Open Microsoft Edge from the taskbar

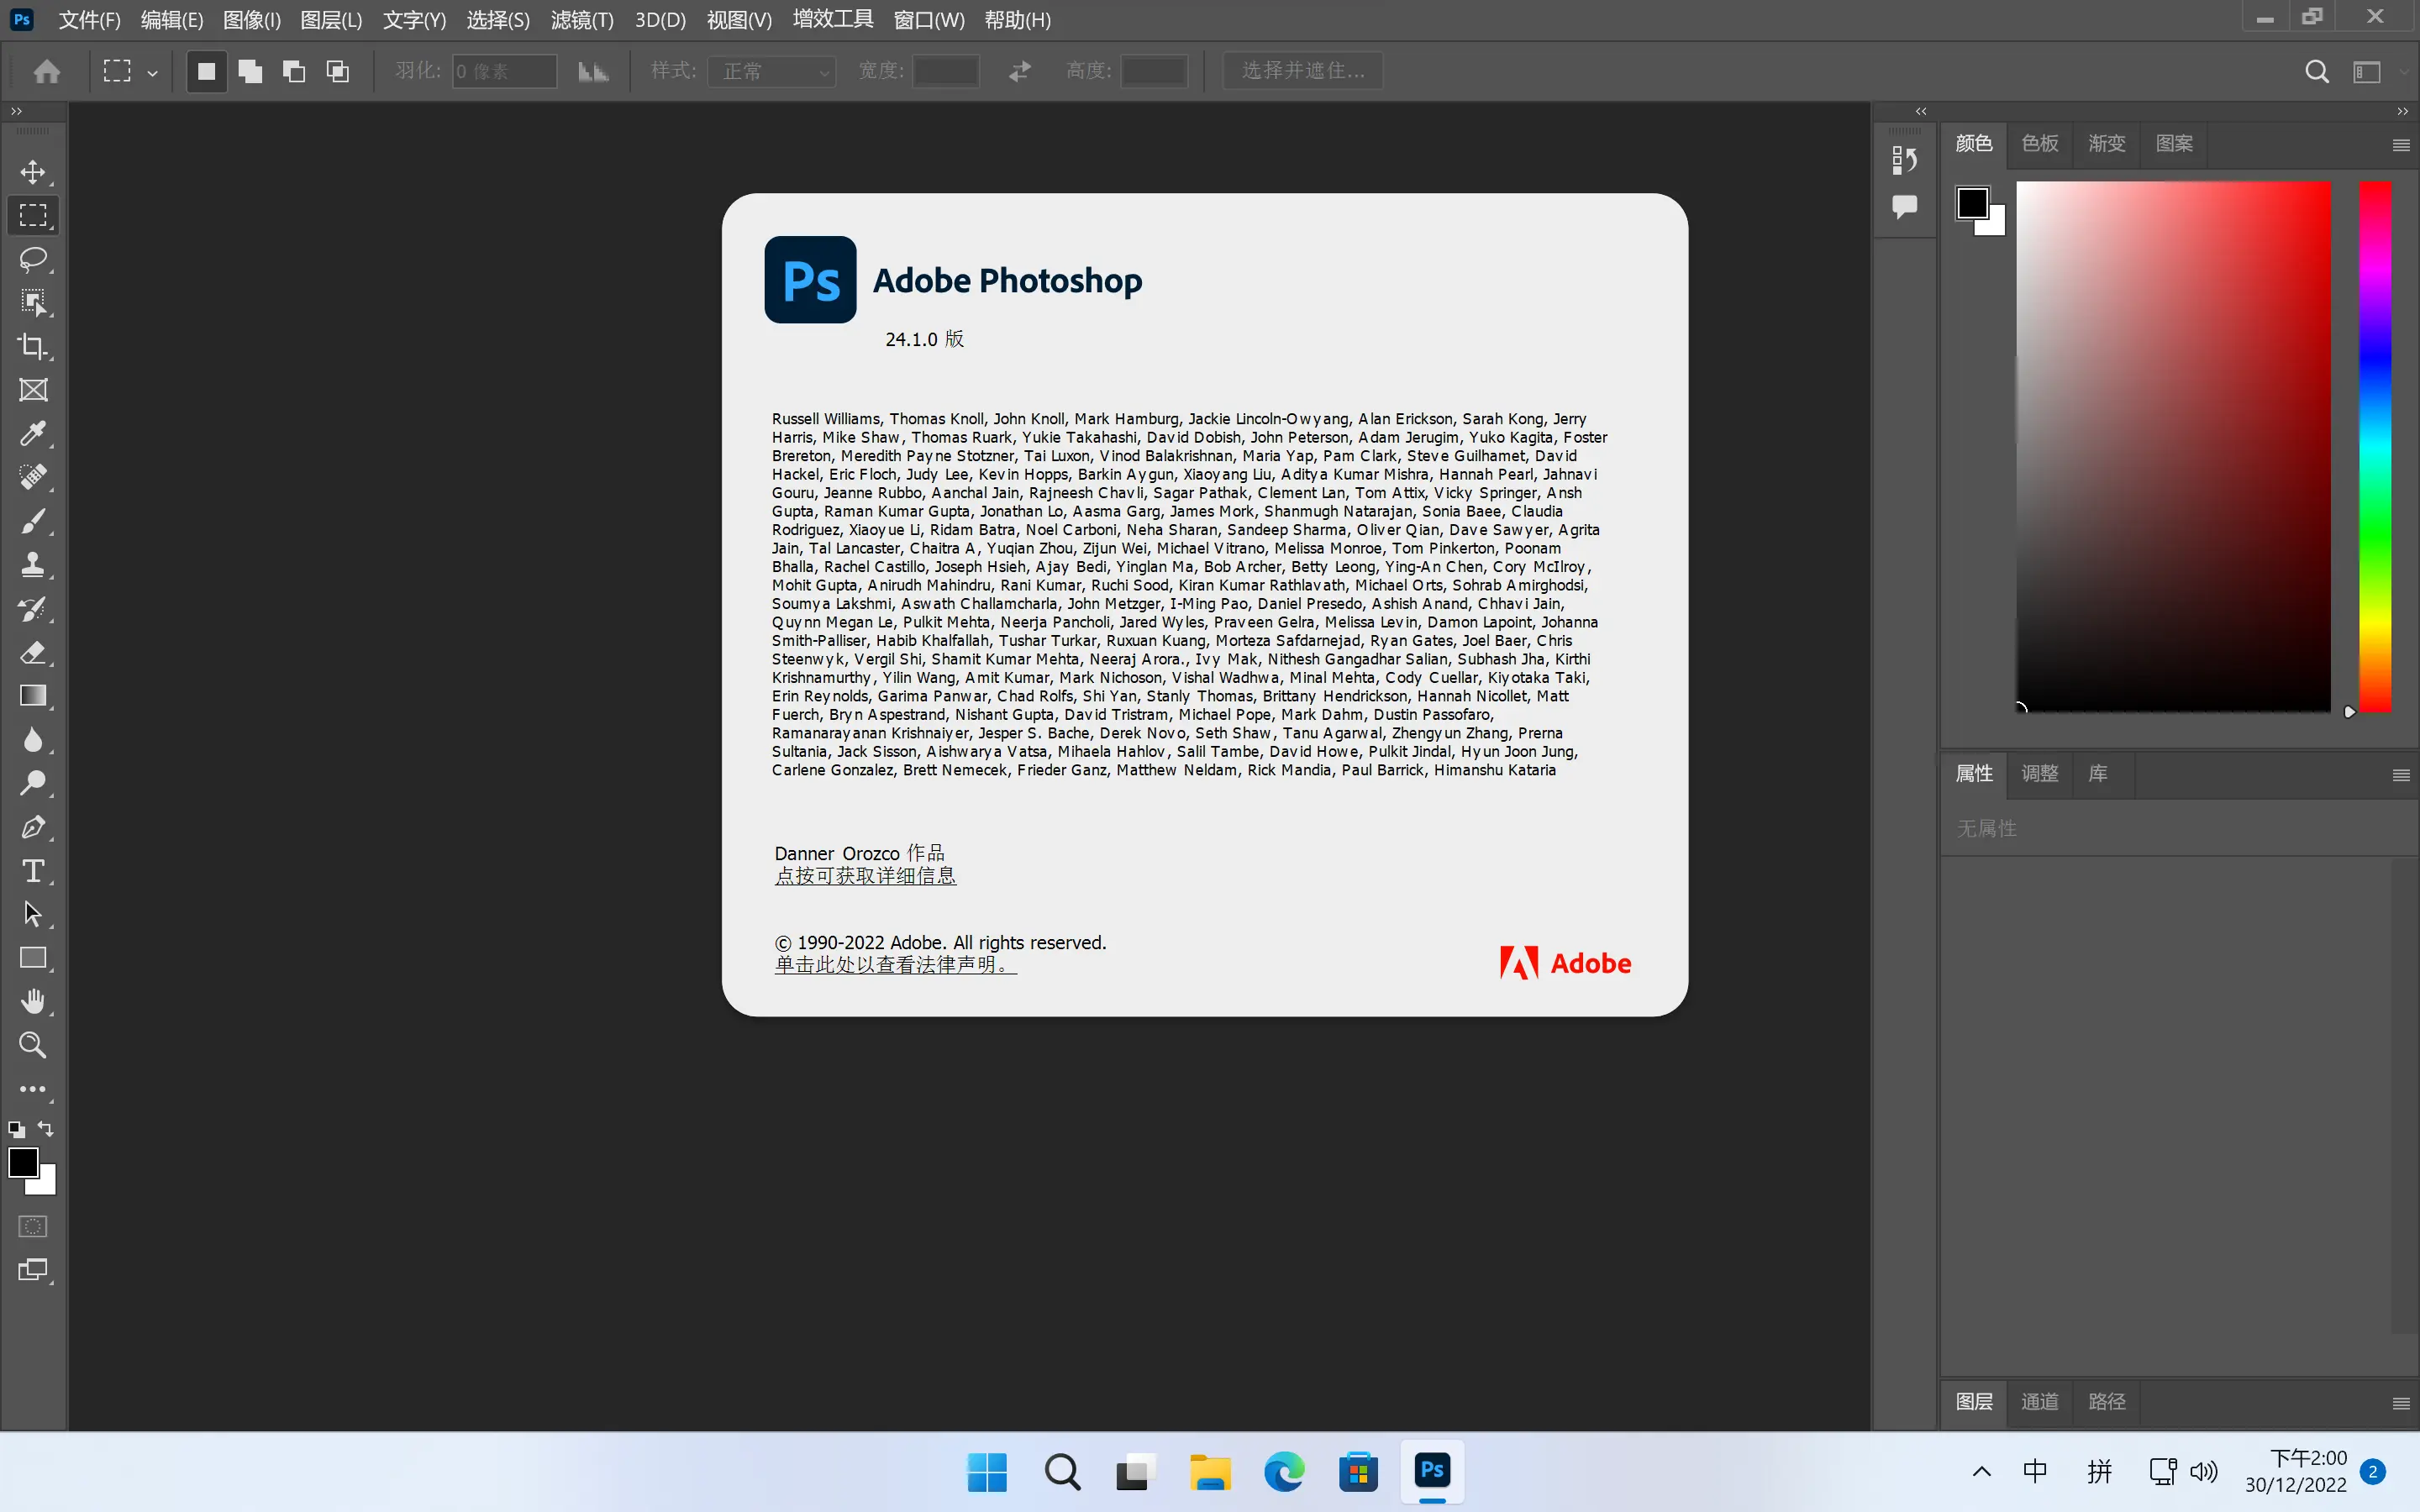(1284, 1472)
